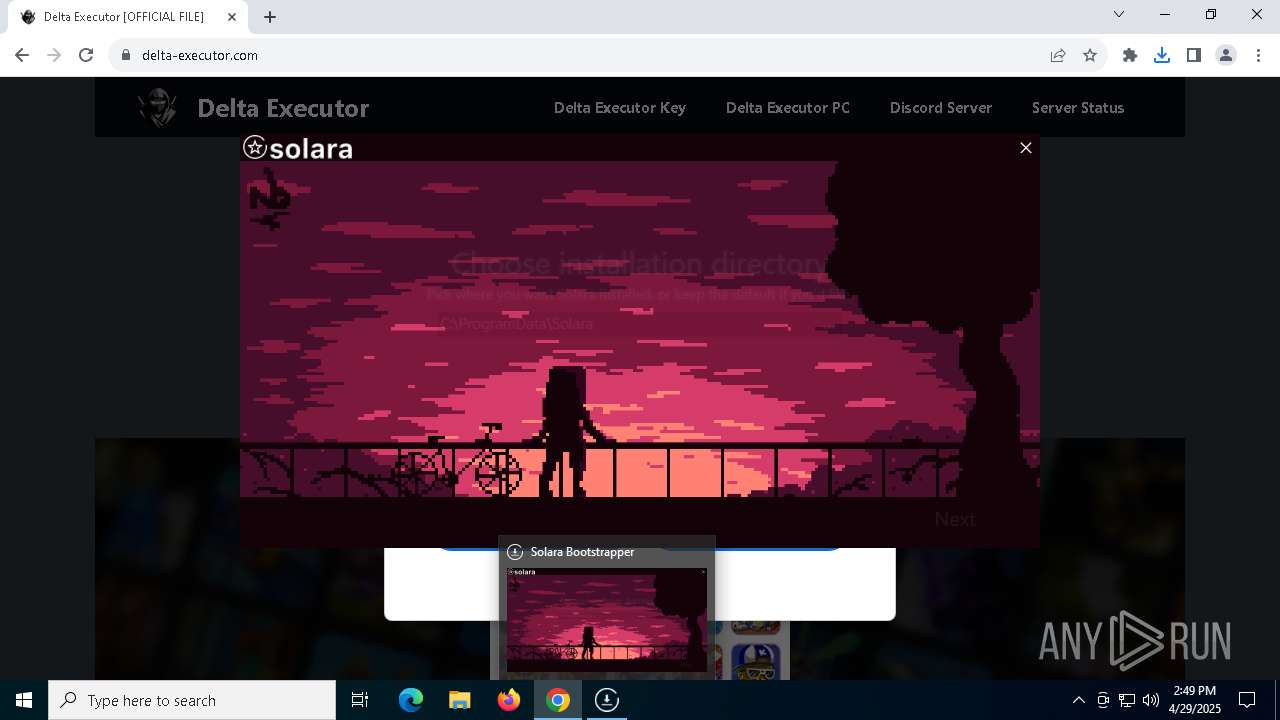
Task: Expand the tab search chevron
Action: pos(1119,14)
